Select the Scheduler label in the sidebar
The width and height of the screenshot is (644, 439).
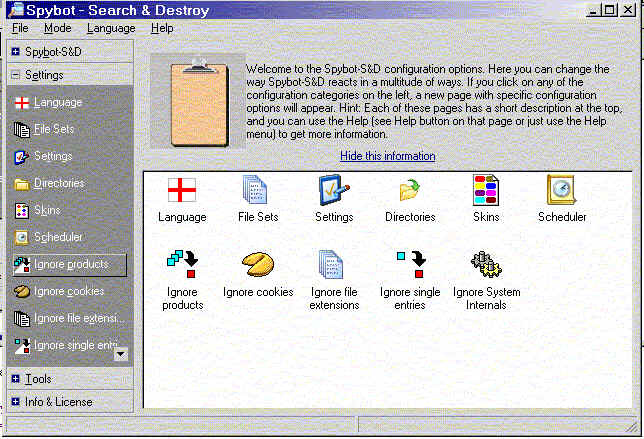(58, 237)
